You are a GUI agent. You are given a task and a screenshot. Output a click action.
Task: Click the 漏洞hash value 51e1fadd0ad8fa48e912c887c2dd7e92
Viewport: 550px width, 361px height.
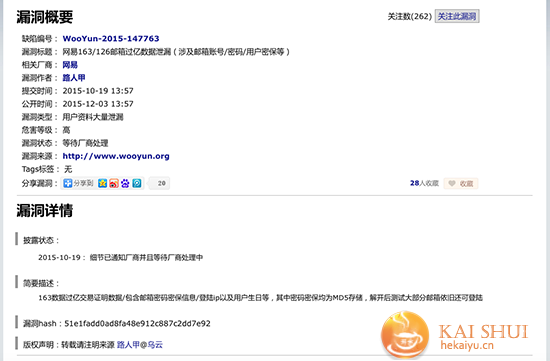(x=137, y=323)
